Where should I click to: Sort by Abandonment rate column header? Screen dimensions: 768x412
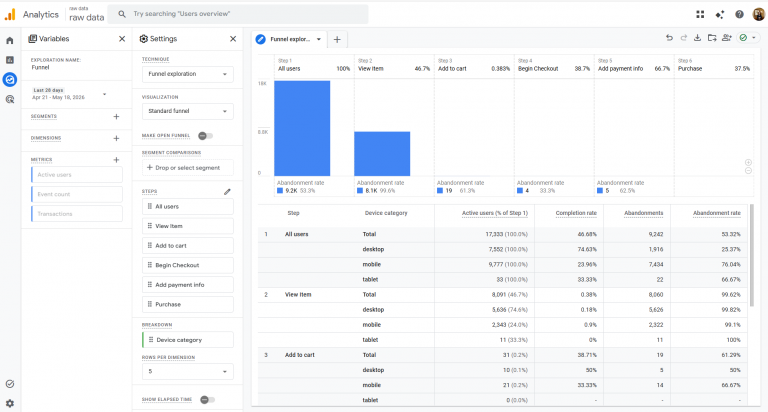(x=717, y=213)
